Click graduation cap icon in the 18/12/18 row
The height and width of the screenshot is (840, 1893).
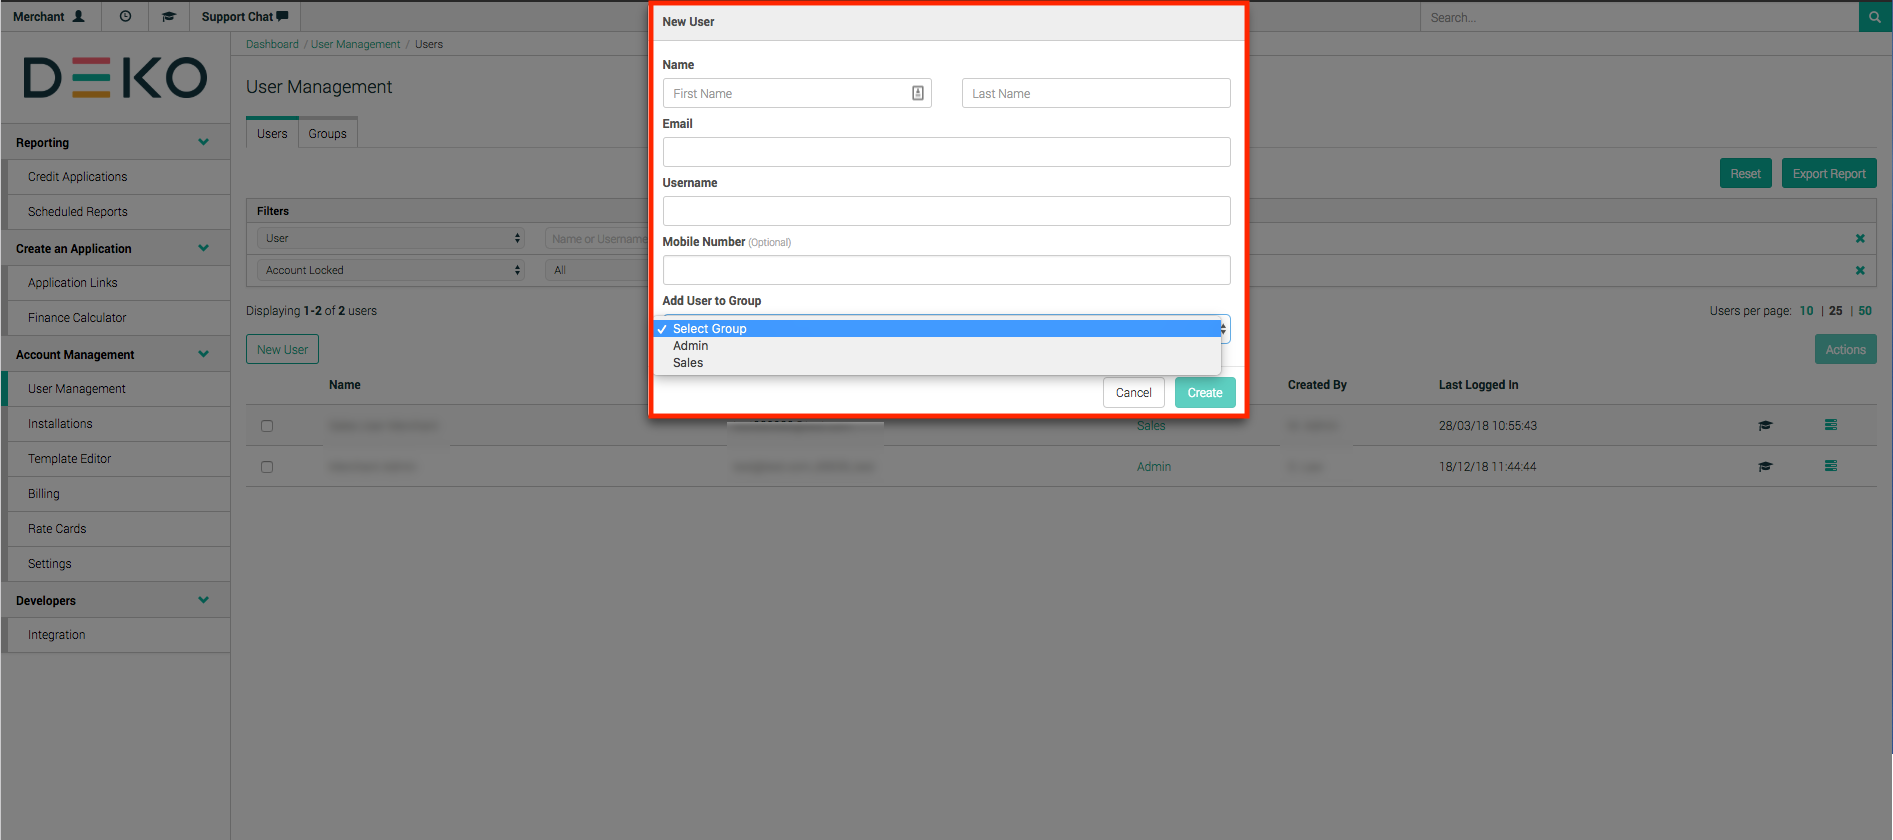tap(1765, 466)
